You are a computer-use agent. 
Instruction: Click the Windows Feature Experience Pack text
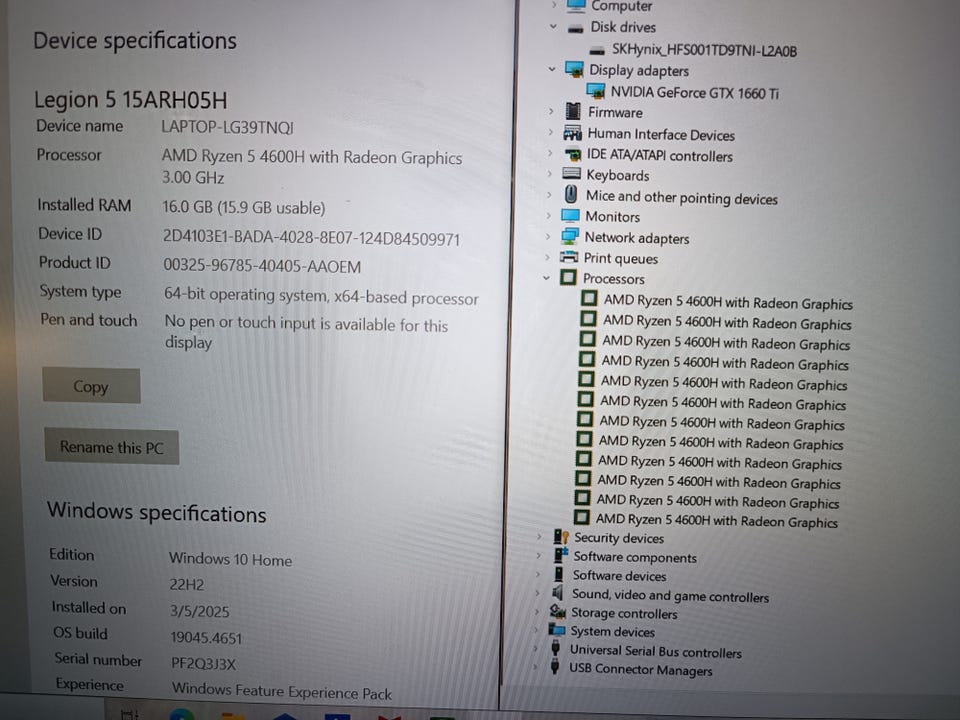pyautogui.click(x=282, y=691)
